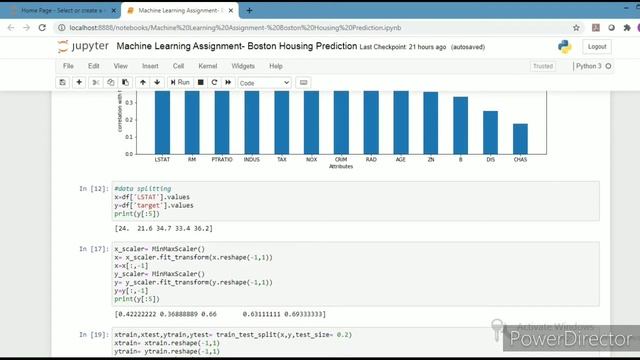Open the File menu
The height and width of the screenshot is (360, 640).
(68, 66)
